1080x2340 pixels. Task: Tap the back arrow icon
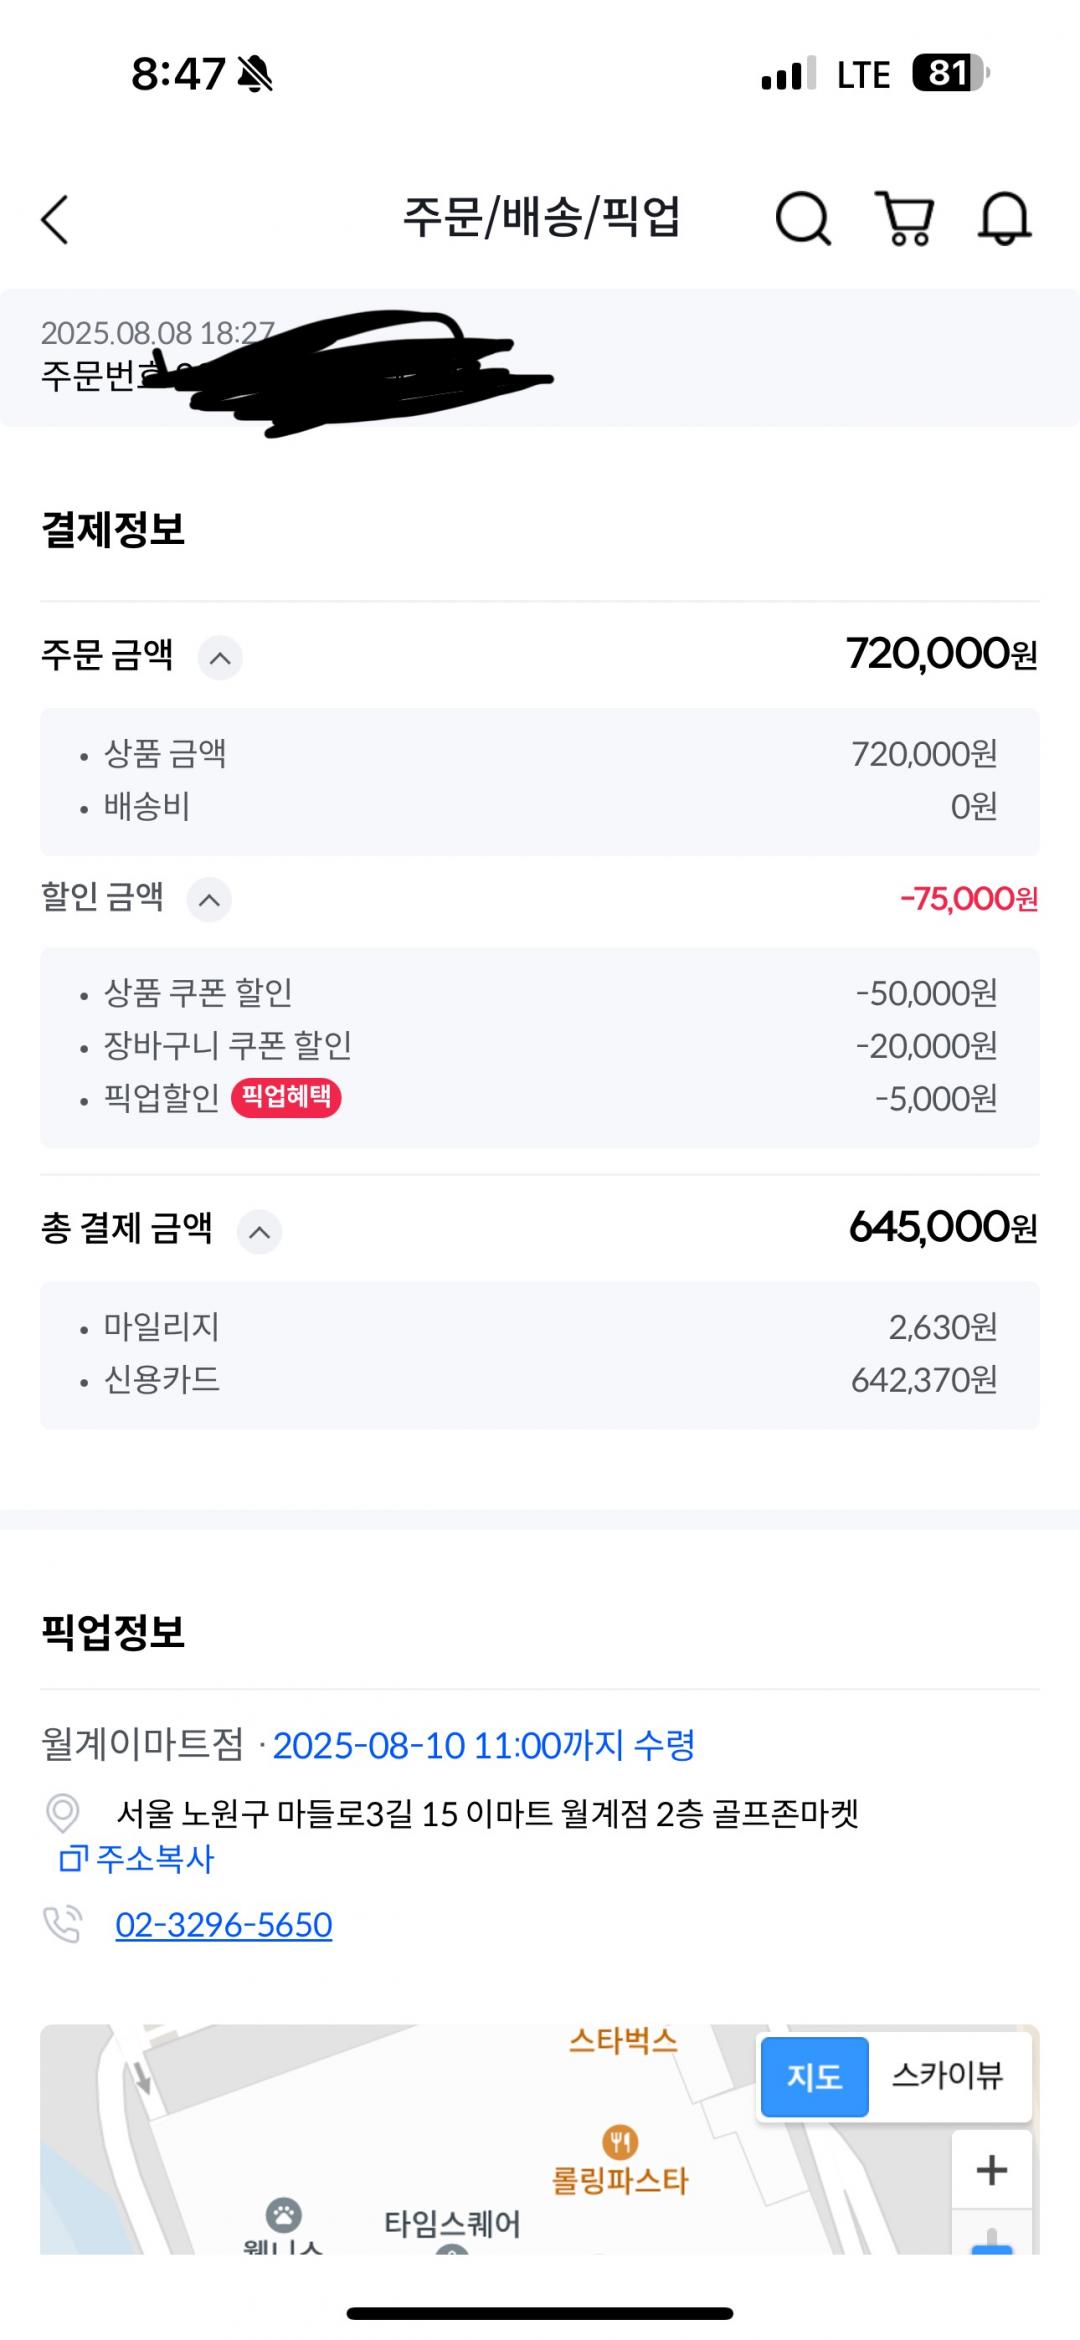tap(56, 219)
